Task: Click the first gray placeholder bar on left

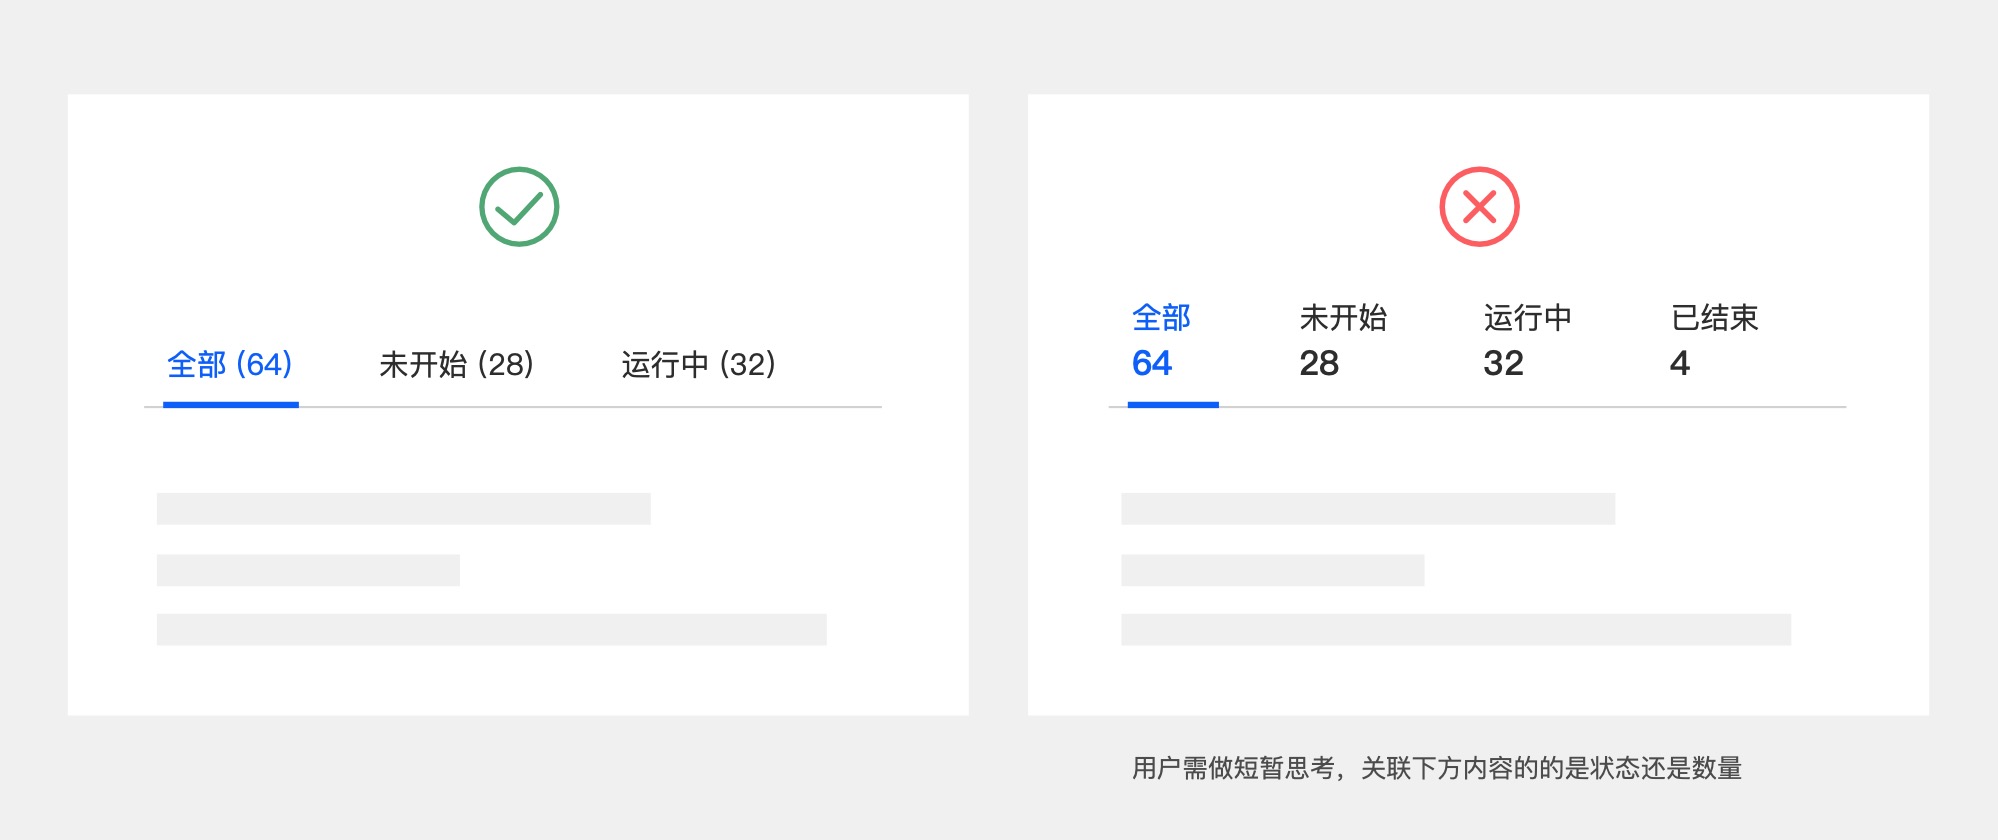Action: [402, 508]
